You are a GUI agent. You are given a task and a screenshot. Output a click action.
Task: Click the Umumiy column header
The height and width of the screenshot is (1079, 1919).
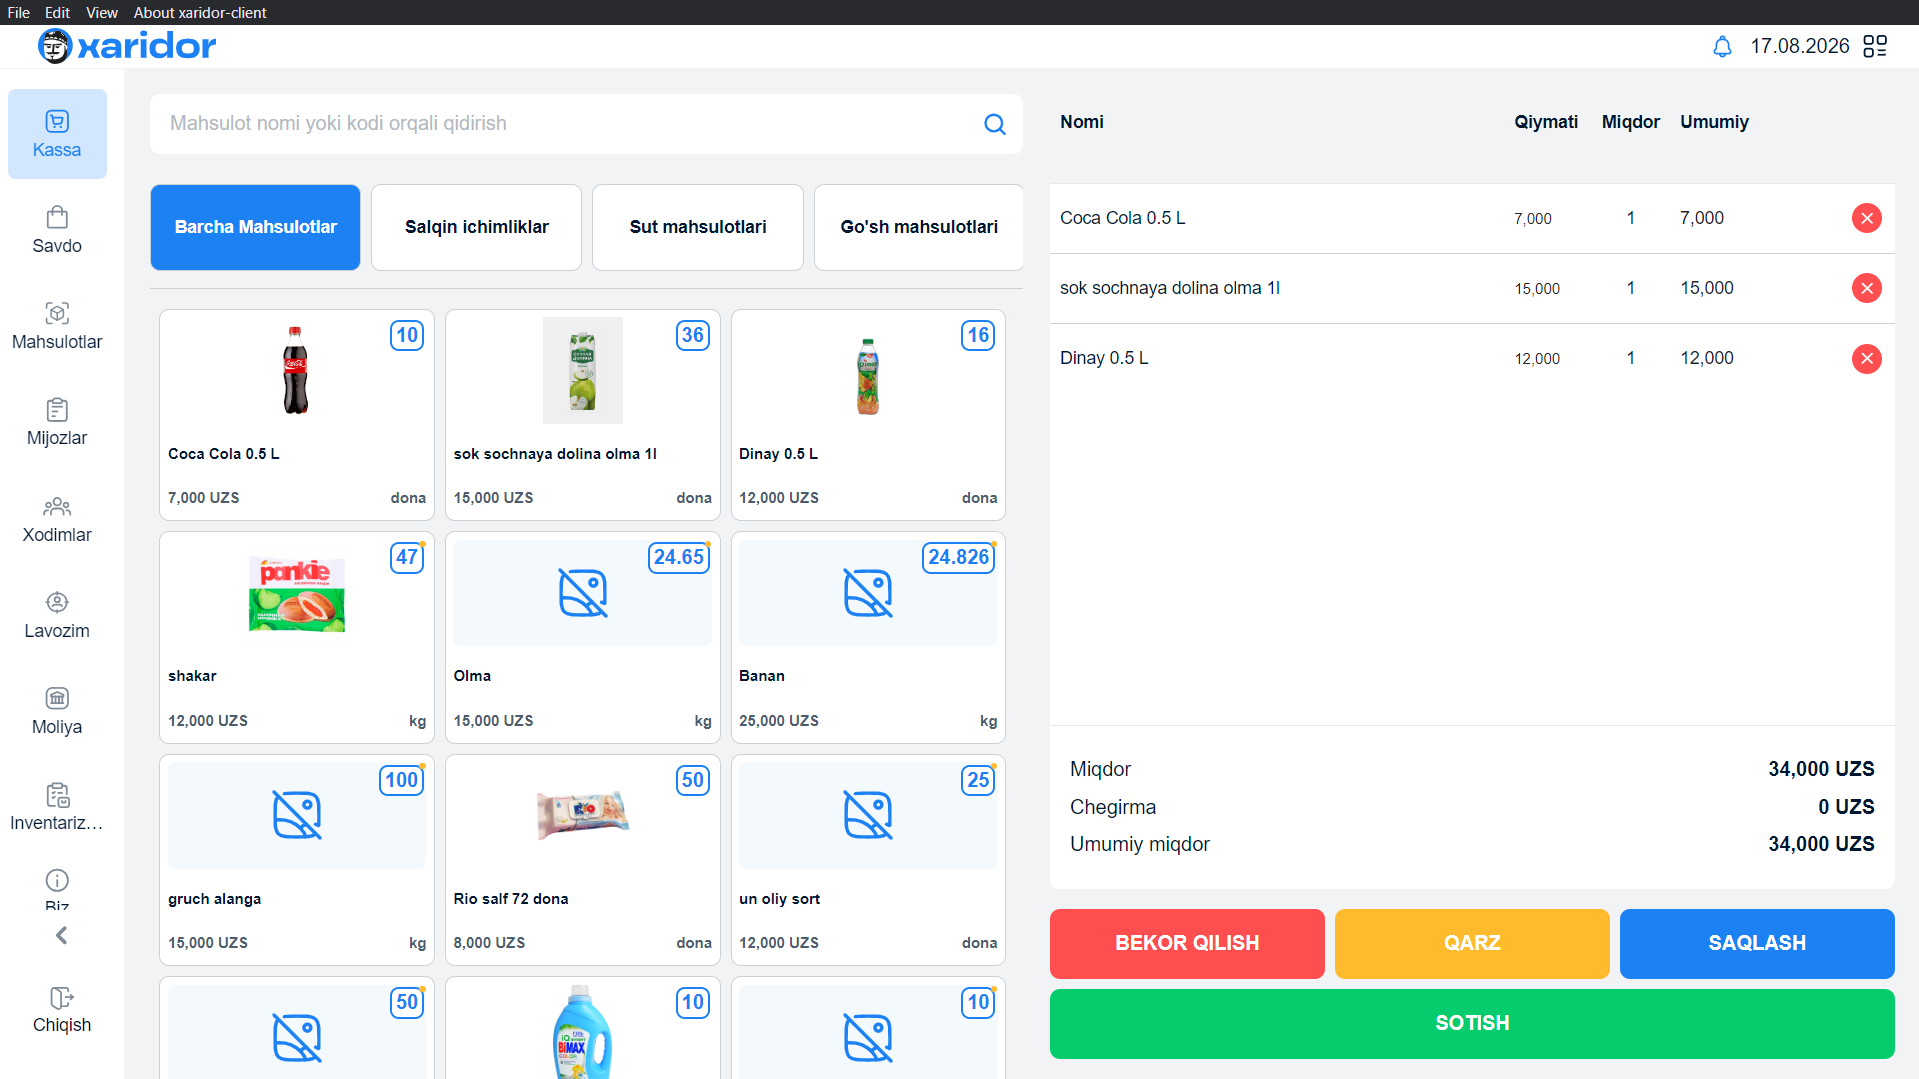pyautogui.click(x=1714, y=122)
